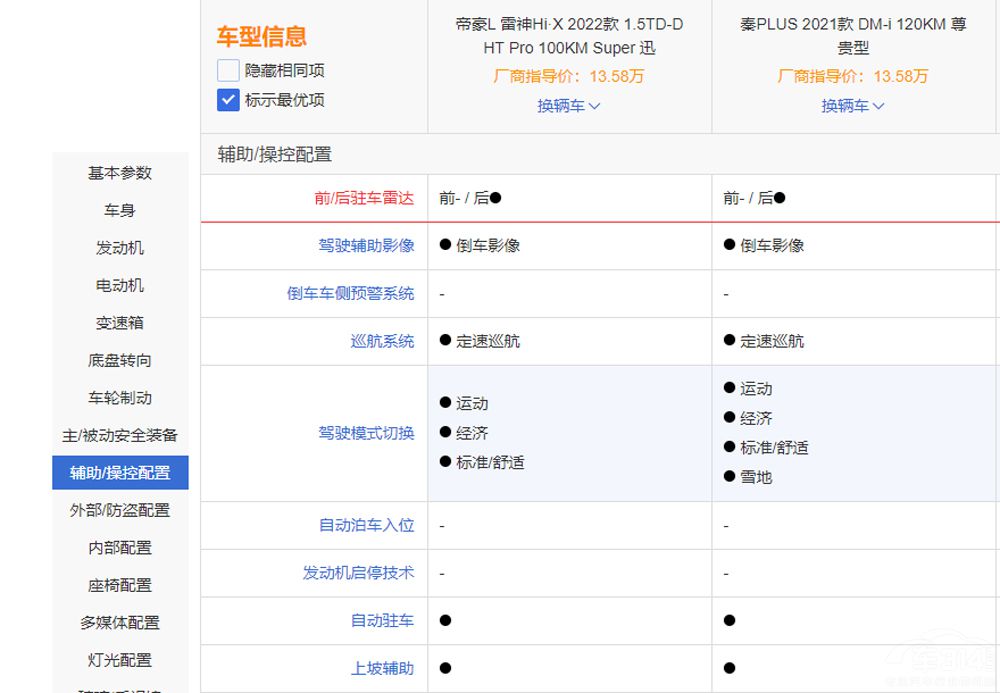The image size is (1000, 693).
Task: Open 换辆车 dropdown for 秦PLUS DM-i
Action: (x=852, y=106)
